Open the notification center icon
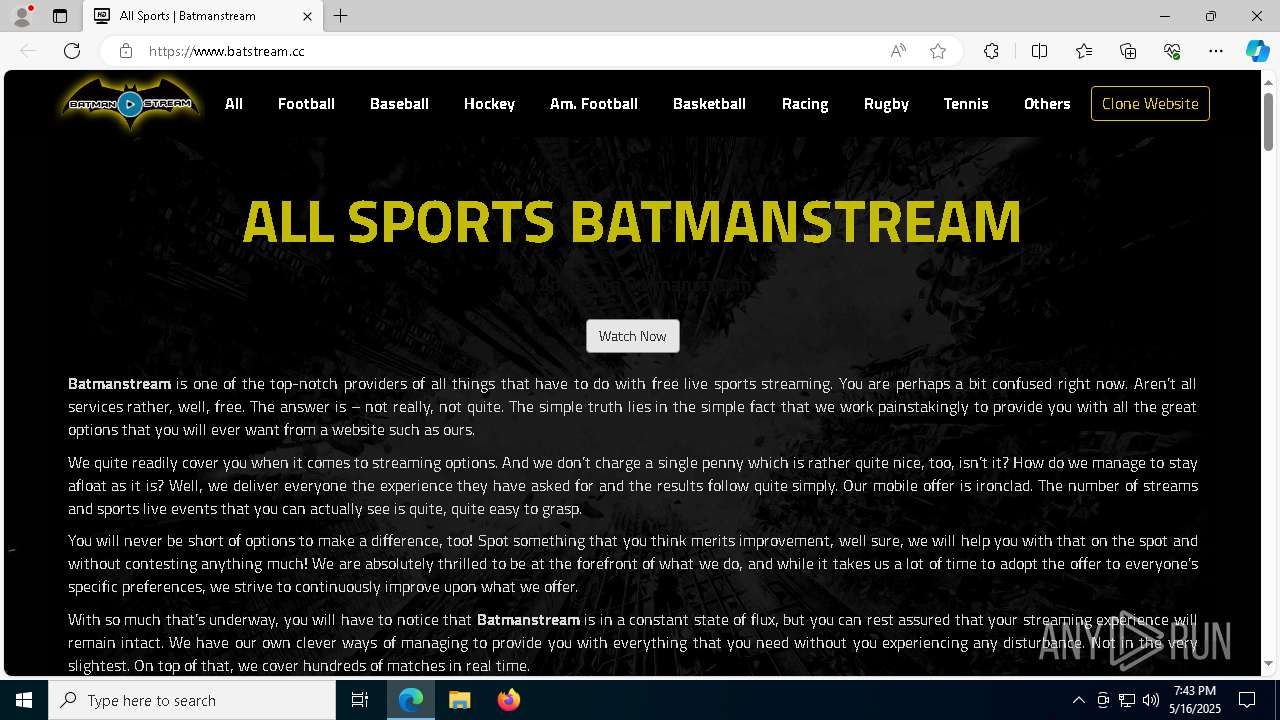Image resolution: width=1280 pixels, height=720 pixels. click(x=1247, y=700)
